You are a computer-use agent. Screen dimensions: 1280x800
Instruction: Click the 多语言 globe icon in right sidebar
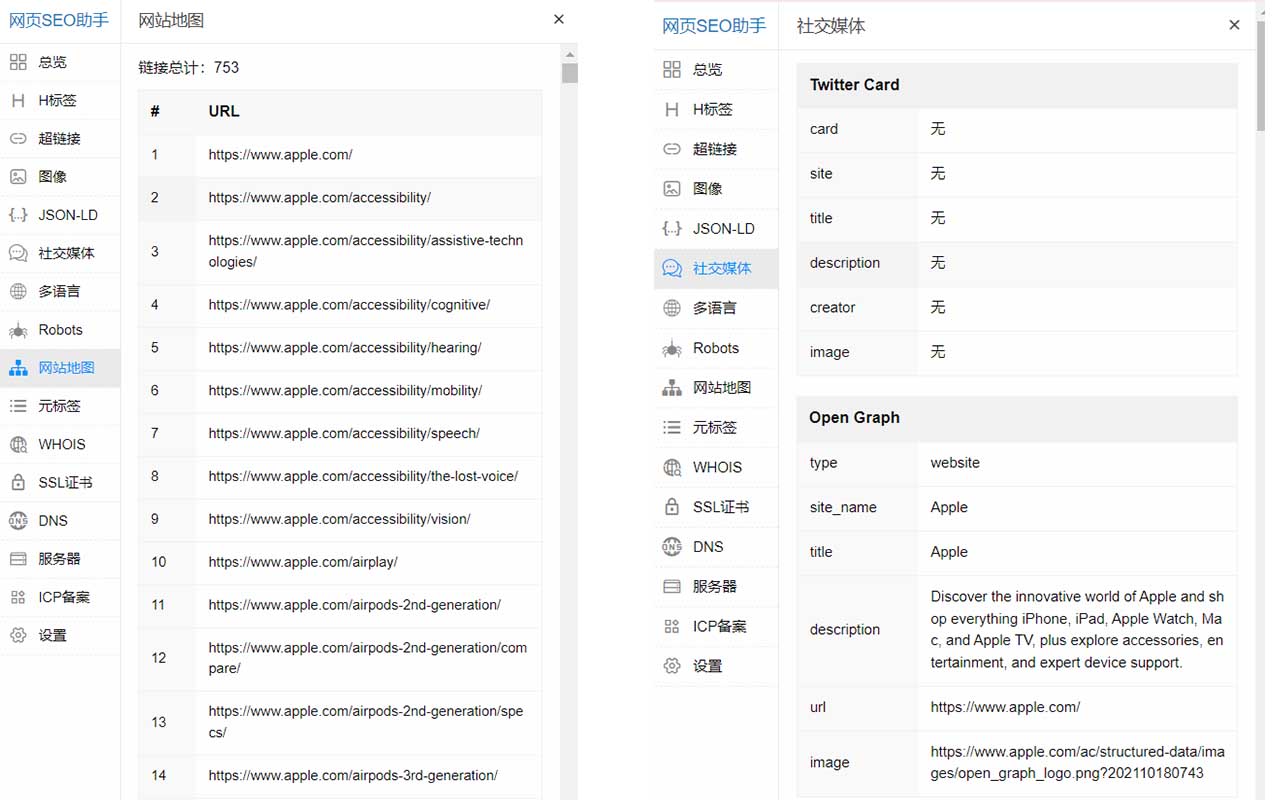tap(672, 308)
